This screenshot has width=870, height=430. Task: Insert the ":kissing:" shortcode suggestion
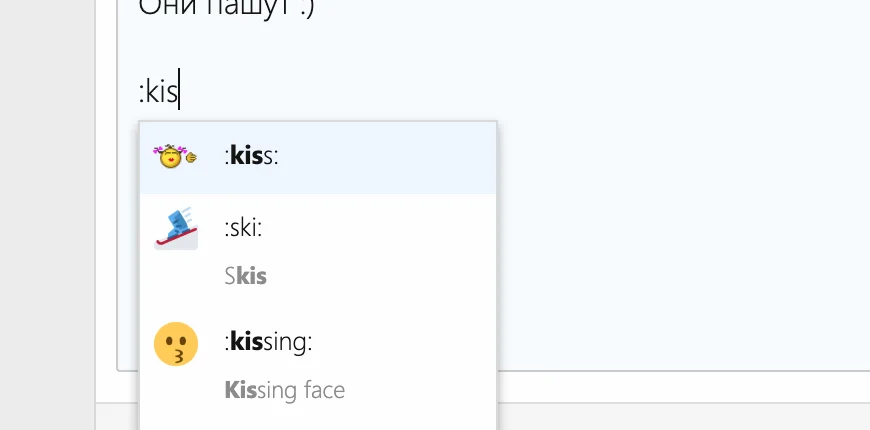coord(268,343)
